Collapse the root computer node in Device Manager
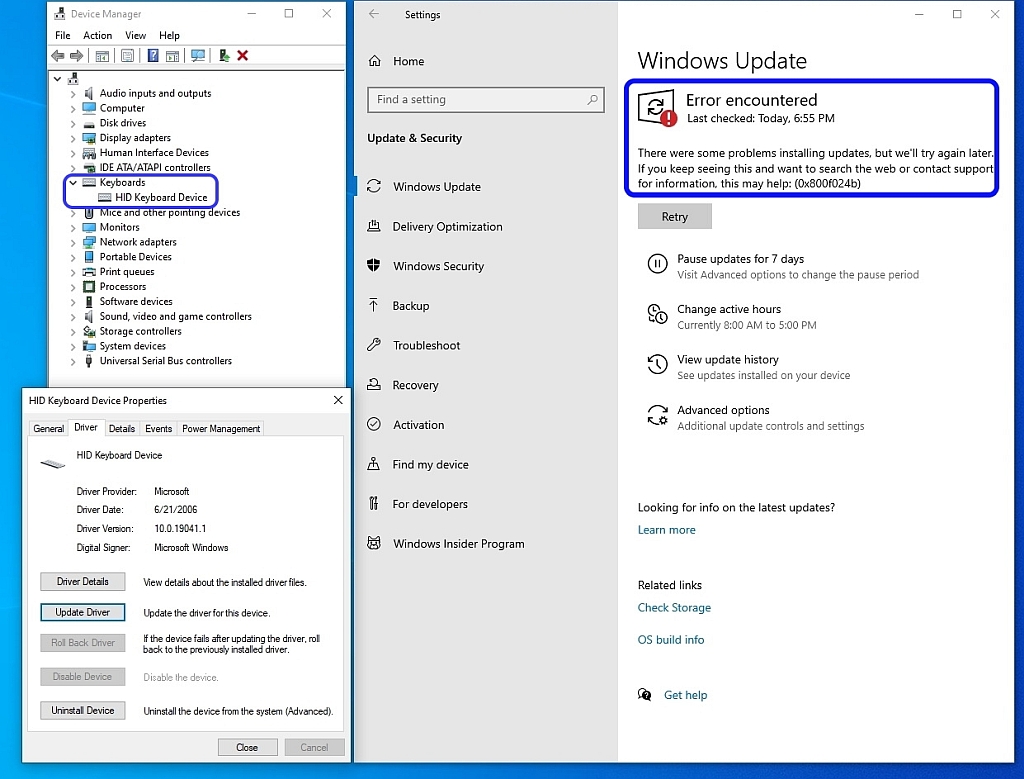 57,79
